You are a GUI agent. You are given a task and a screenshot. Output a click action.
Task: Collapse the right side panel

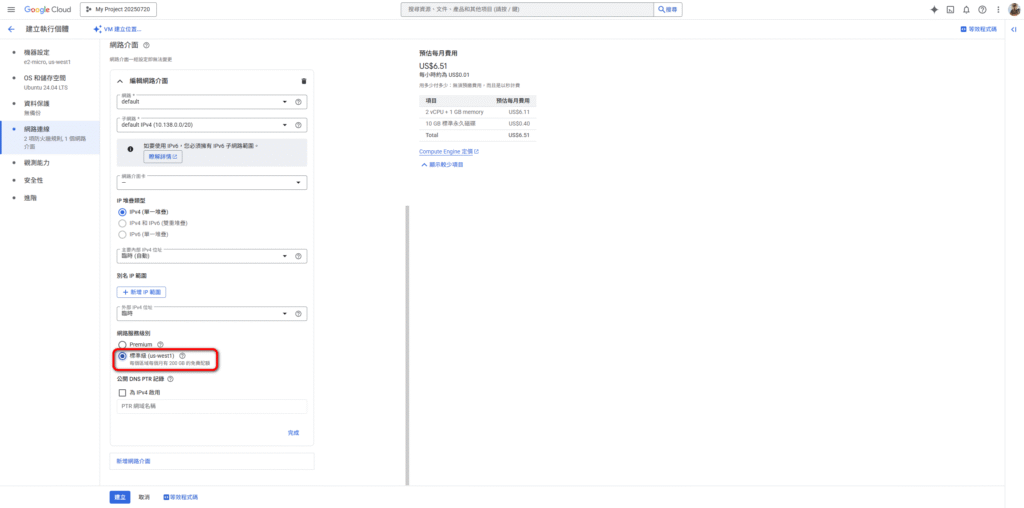1015,30
